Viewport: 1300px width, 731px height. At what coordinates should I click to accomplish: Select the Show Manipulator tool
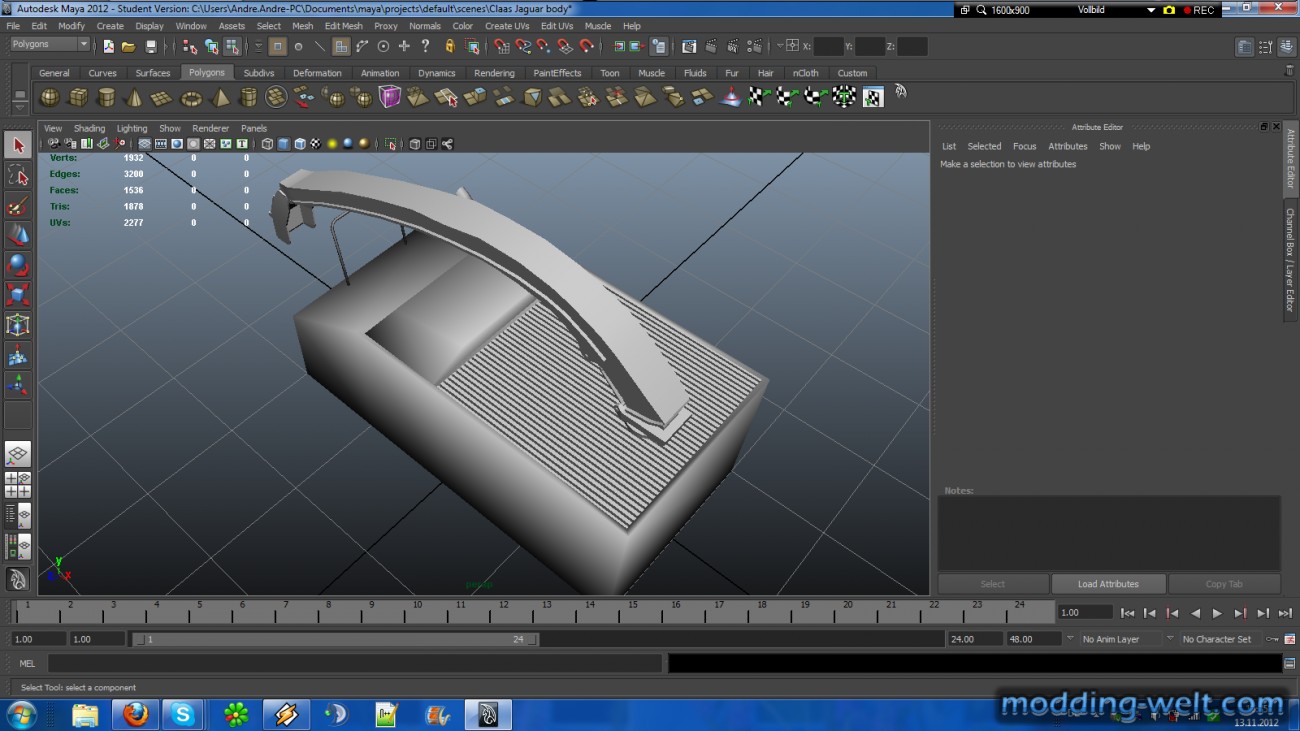pos(18,386)
